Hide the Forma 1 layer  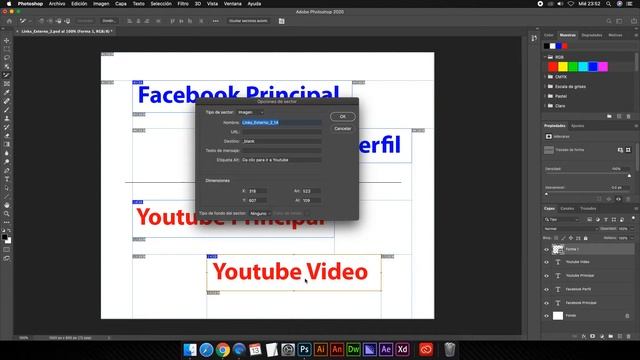tap(547, 249)
